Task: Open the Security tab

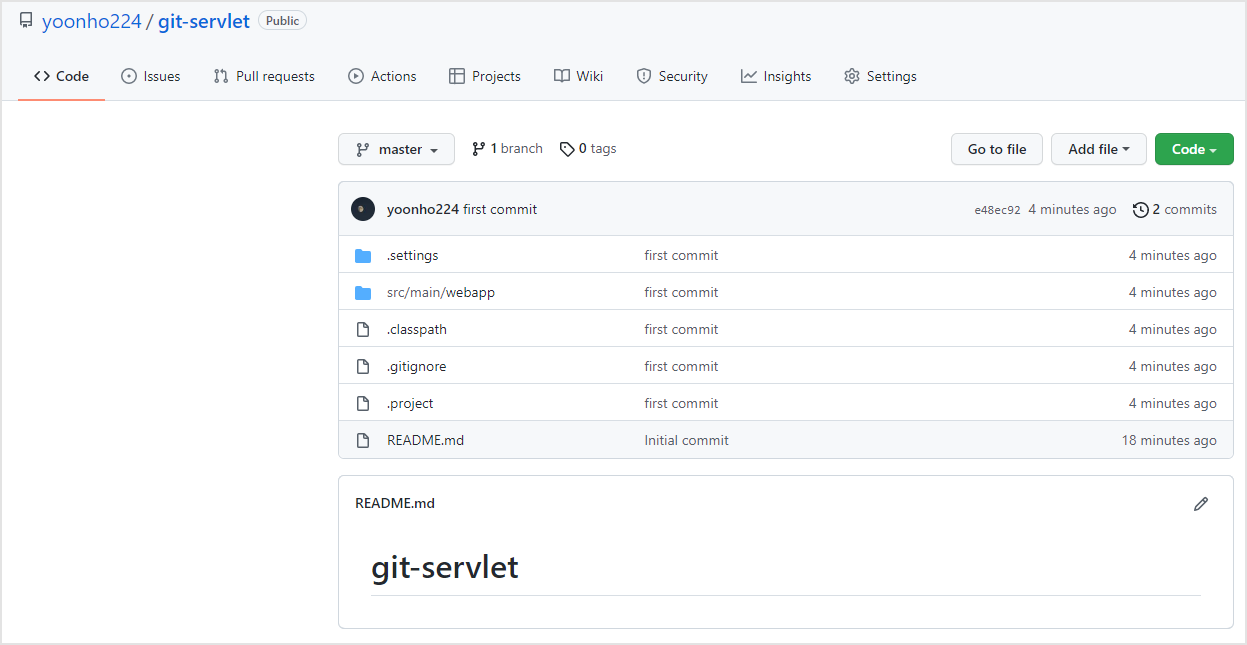Action: pos(672,76)
